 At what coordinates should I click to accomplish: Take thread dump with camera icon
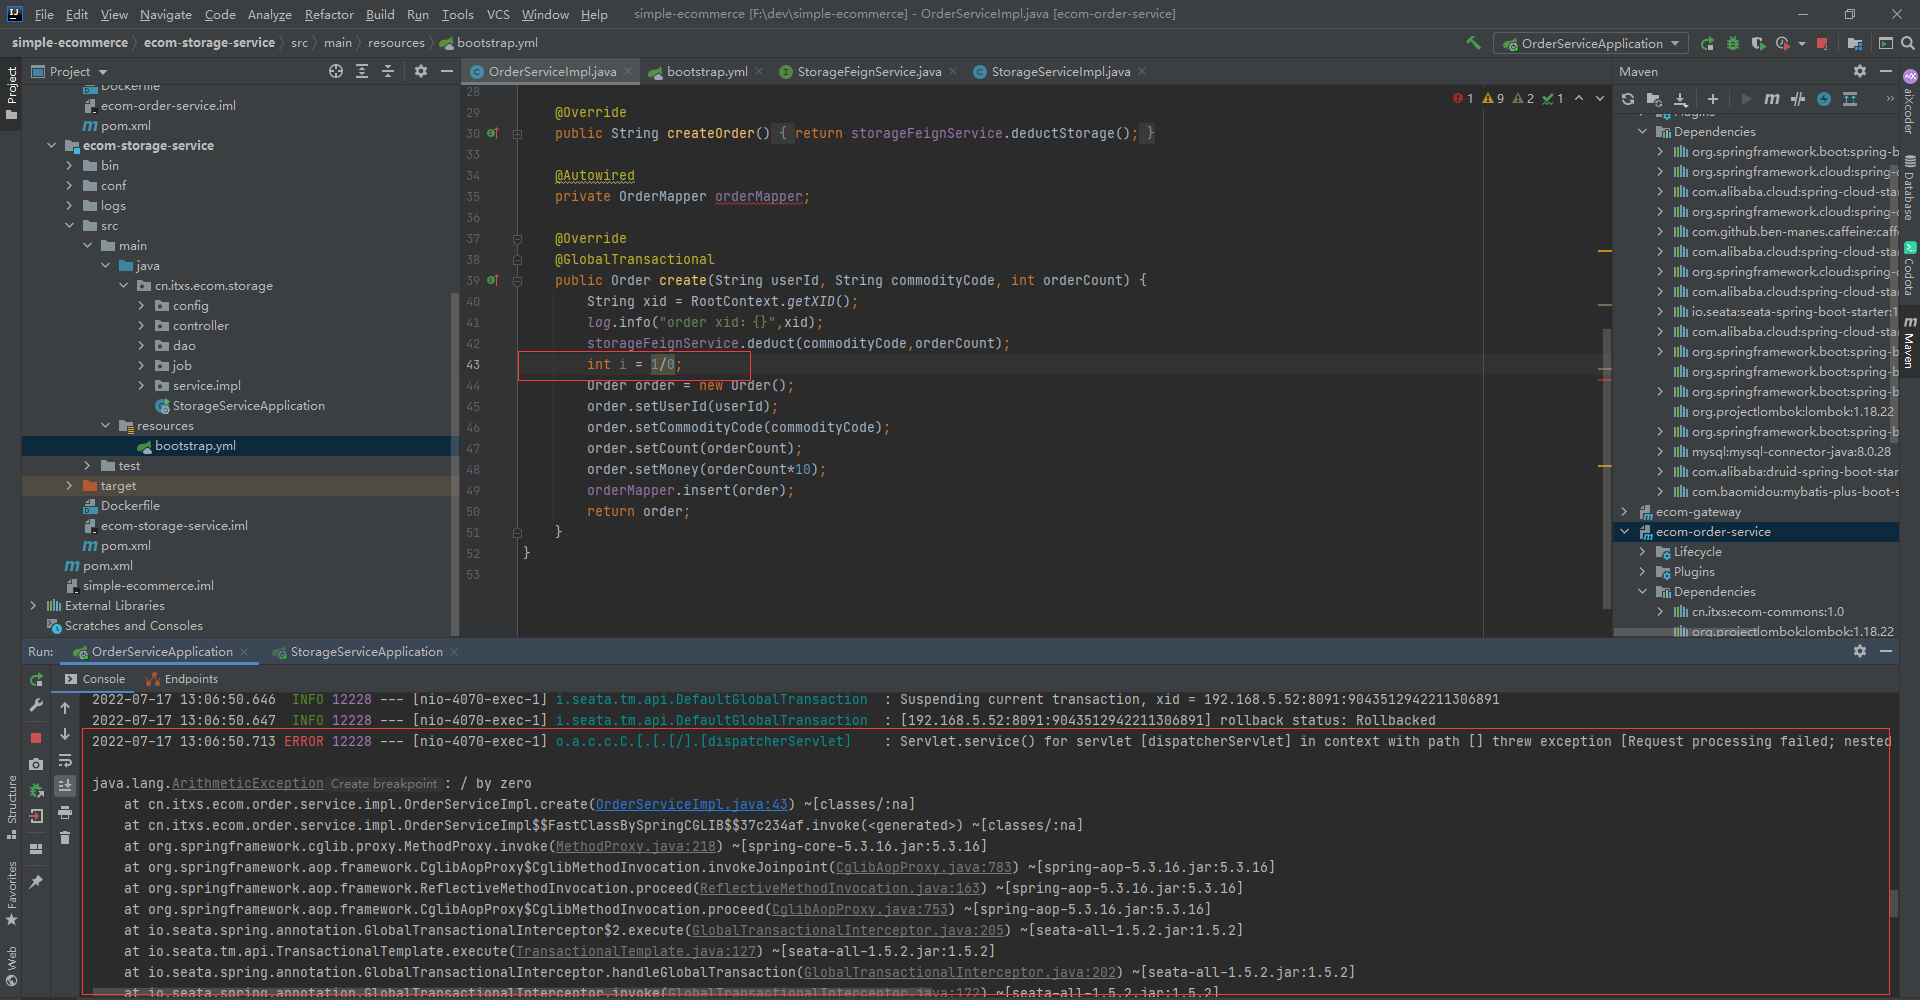pos(36,764)
